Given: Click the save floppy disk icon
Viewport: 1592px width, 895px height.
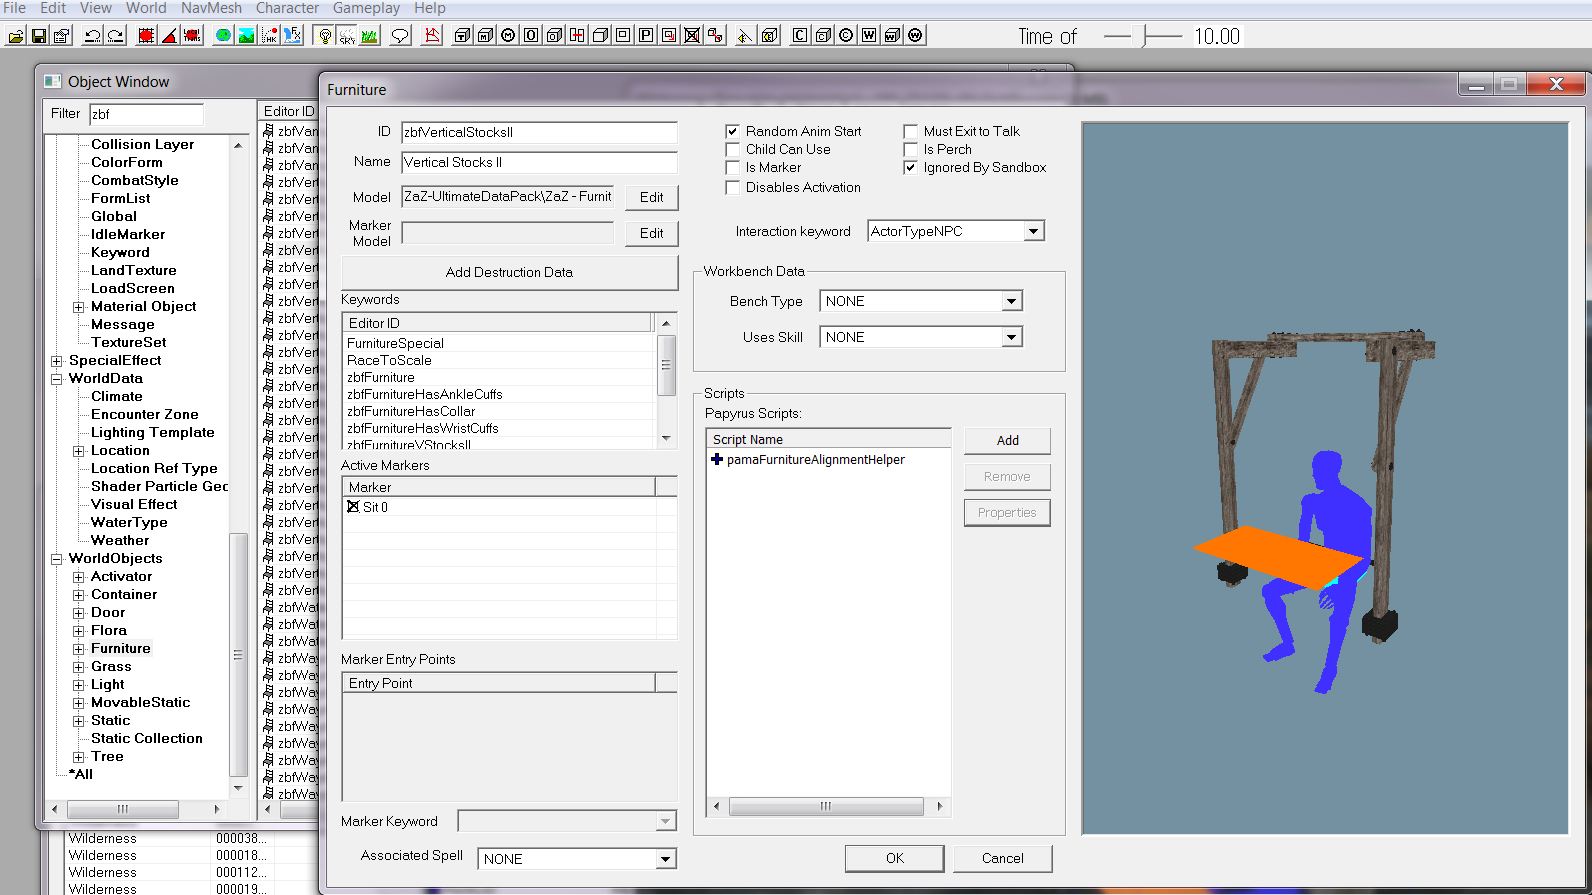Looking at the screenshot, I should [39, 36].
